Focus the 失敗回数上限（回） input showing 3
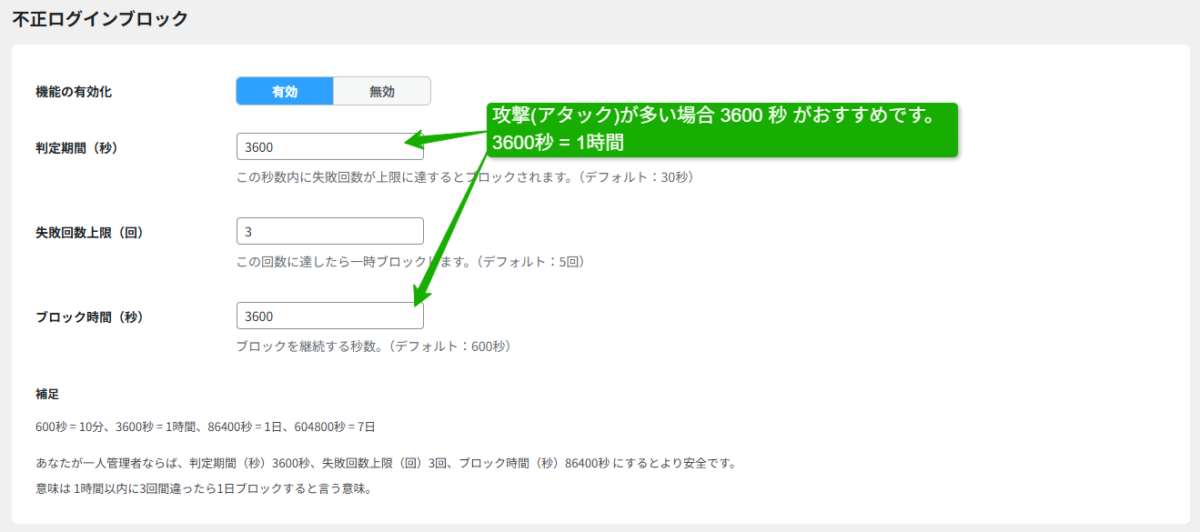 point(330,231)
